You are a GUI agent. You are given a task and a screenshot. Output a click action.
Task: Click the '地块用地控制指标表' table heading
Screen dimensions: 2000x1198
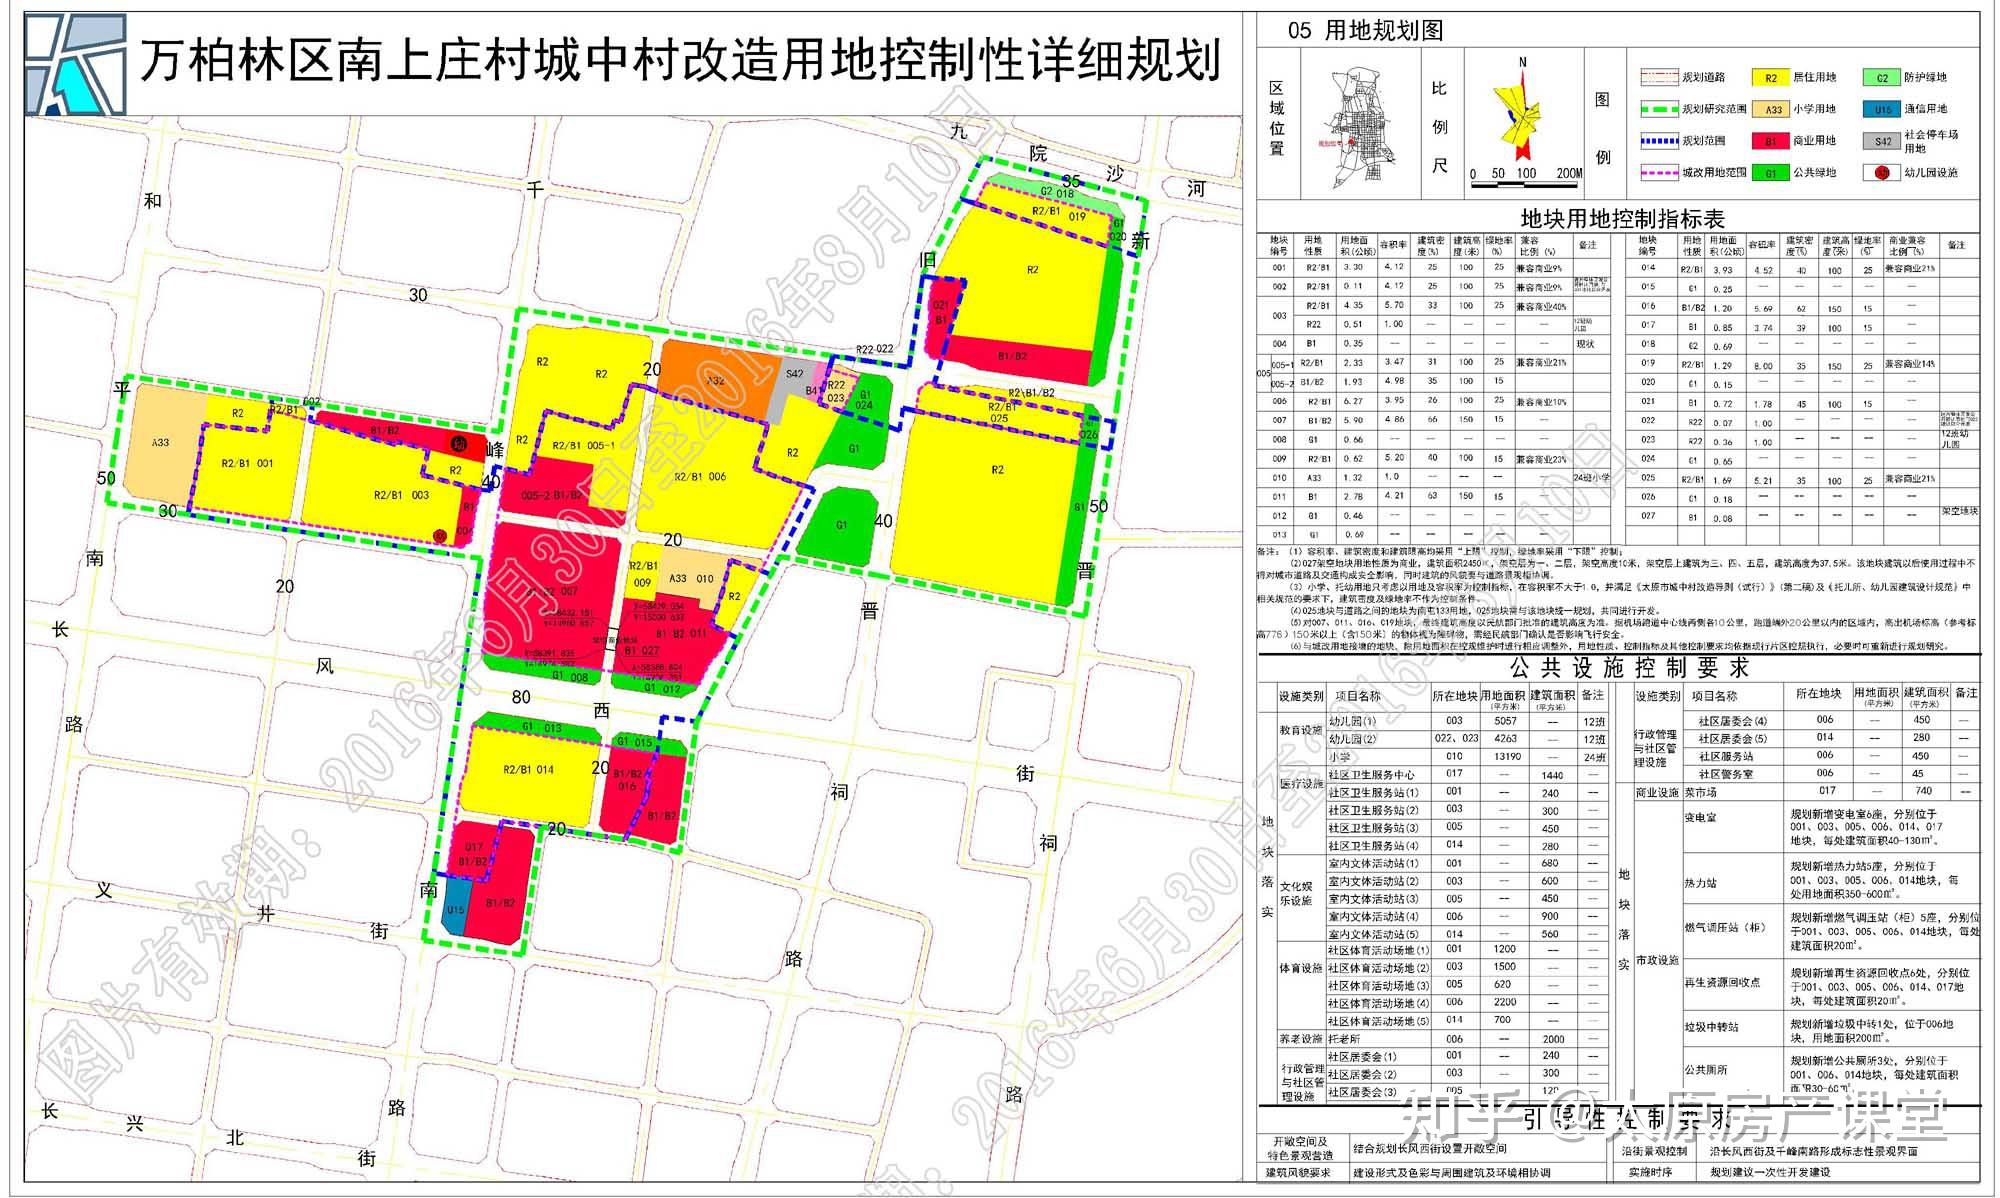pyautogui.click(x=1622, y=218)
